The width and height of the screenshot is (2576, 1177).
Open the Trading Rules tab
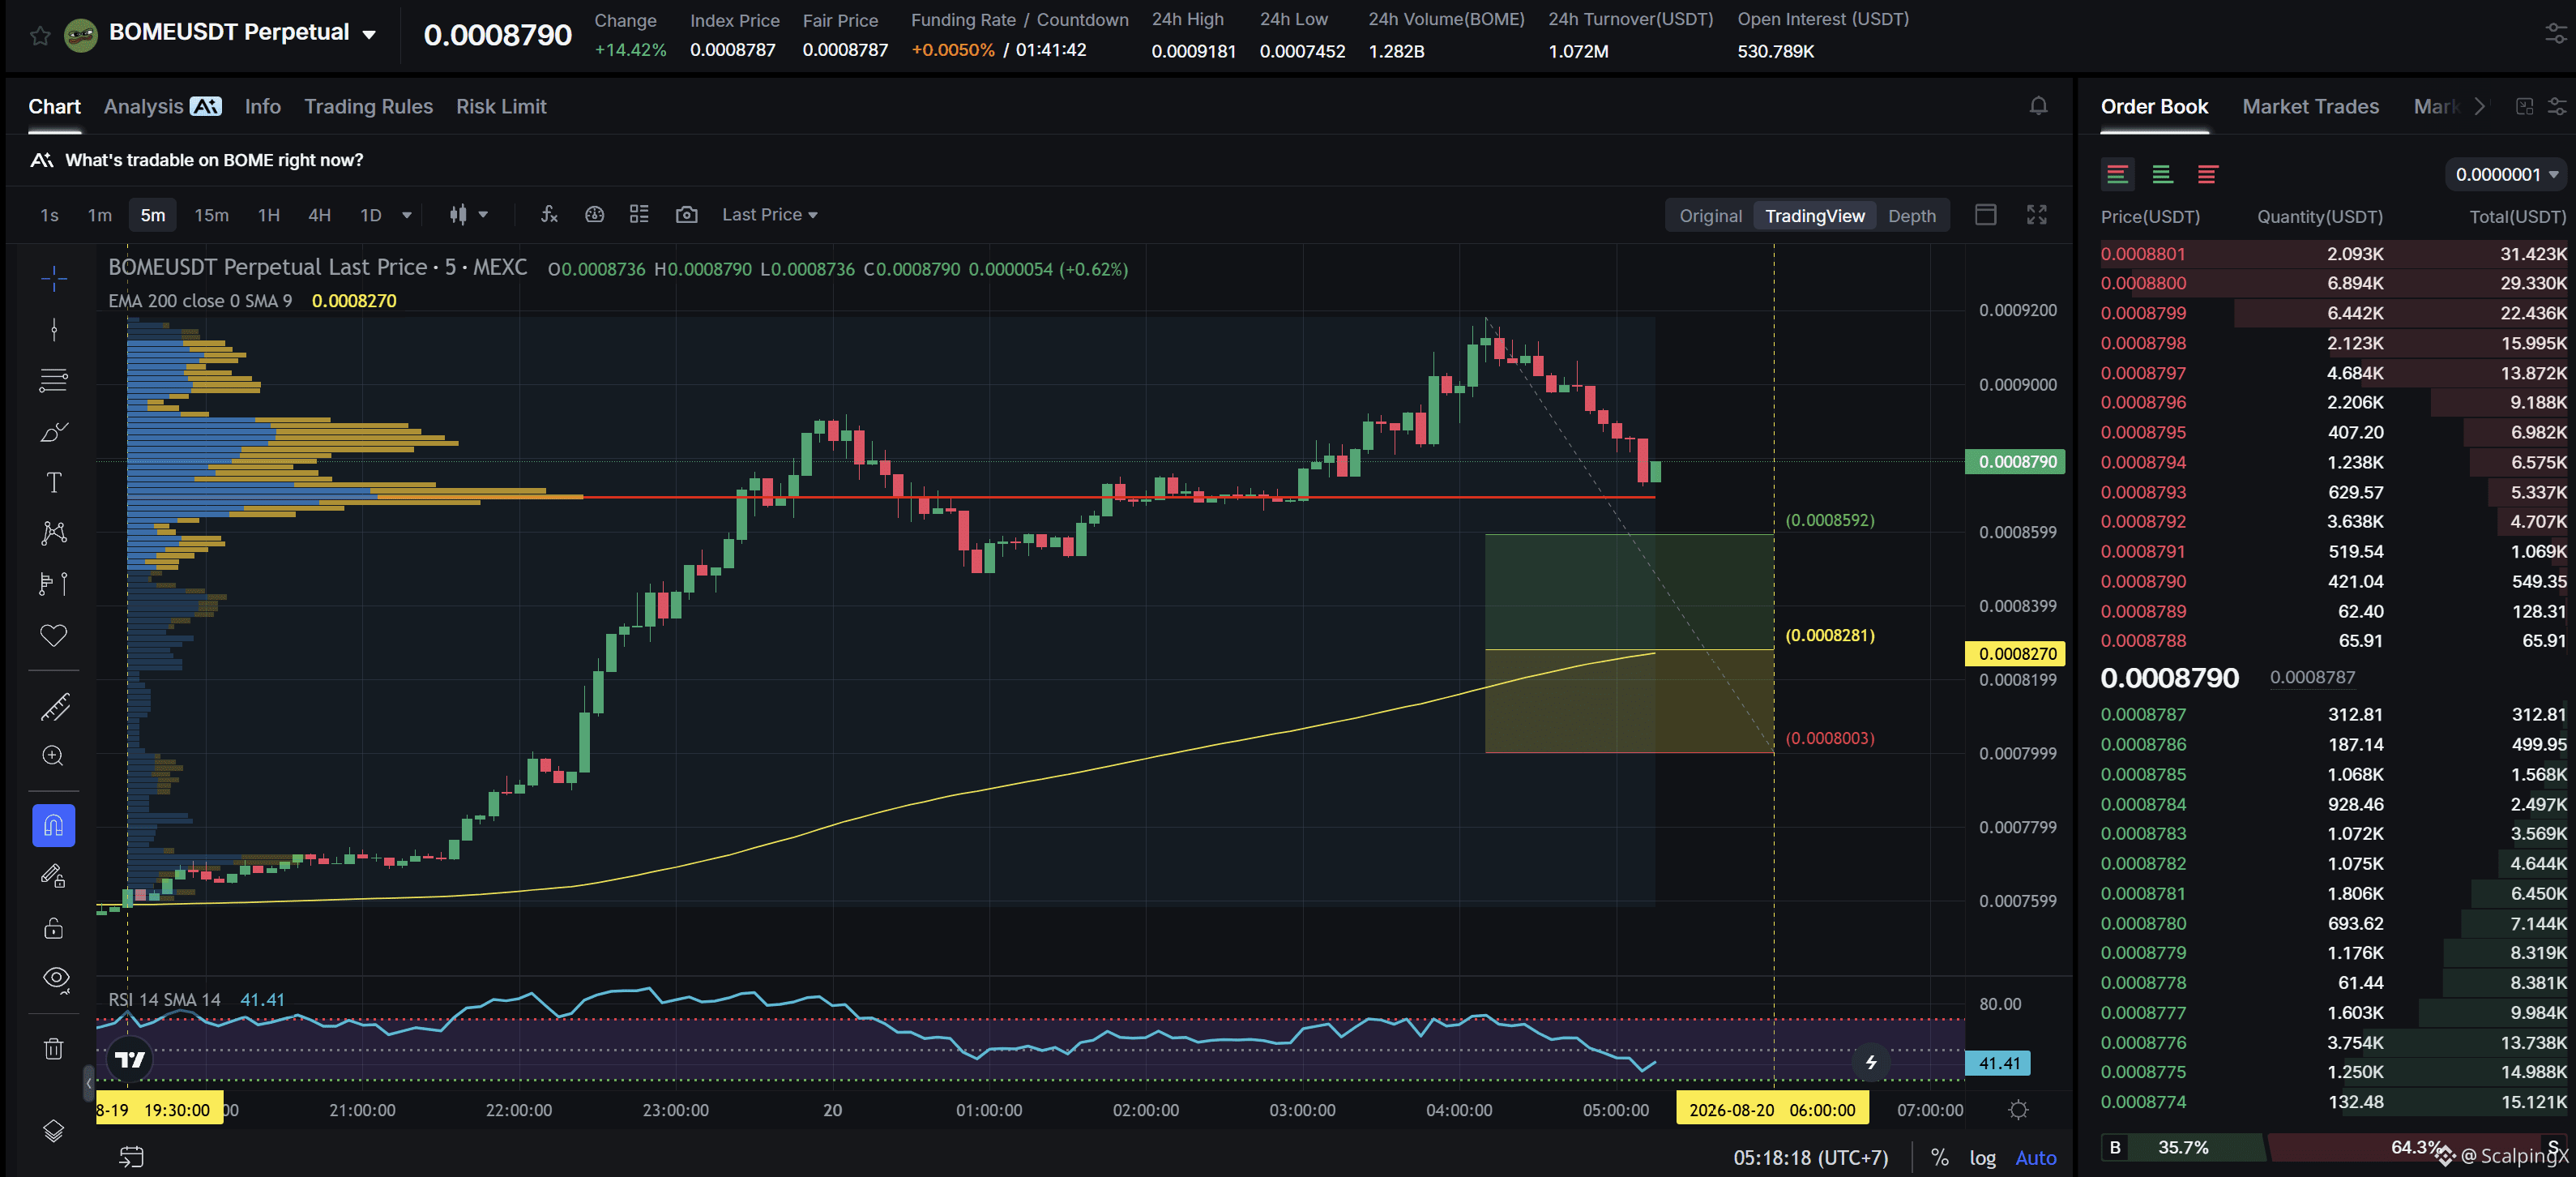tap(368, 106)
